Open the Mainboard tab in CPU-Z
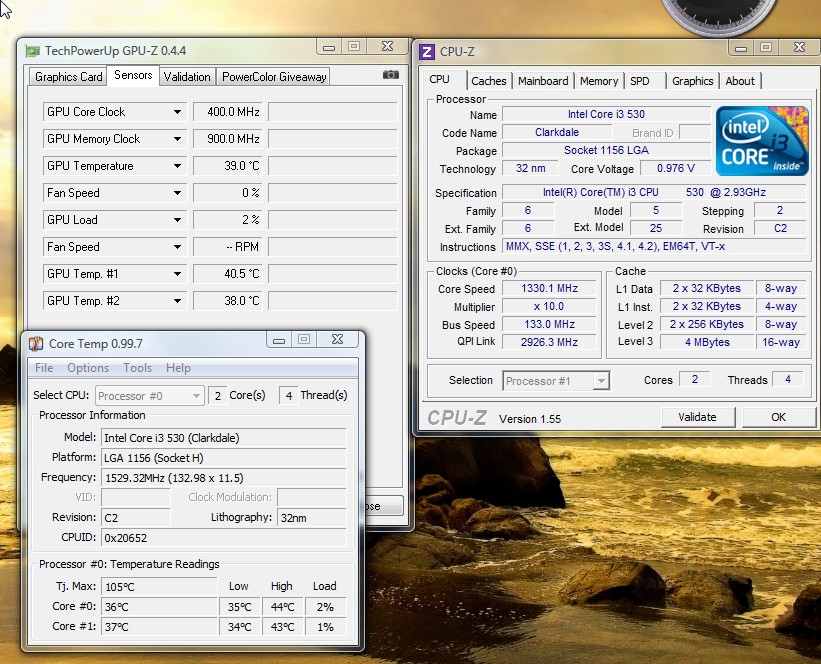821x664 pixels. (543, 81)
